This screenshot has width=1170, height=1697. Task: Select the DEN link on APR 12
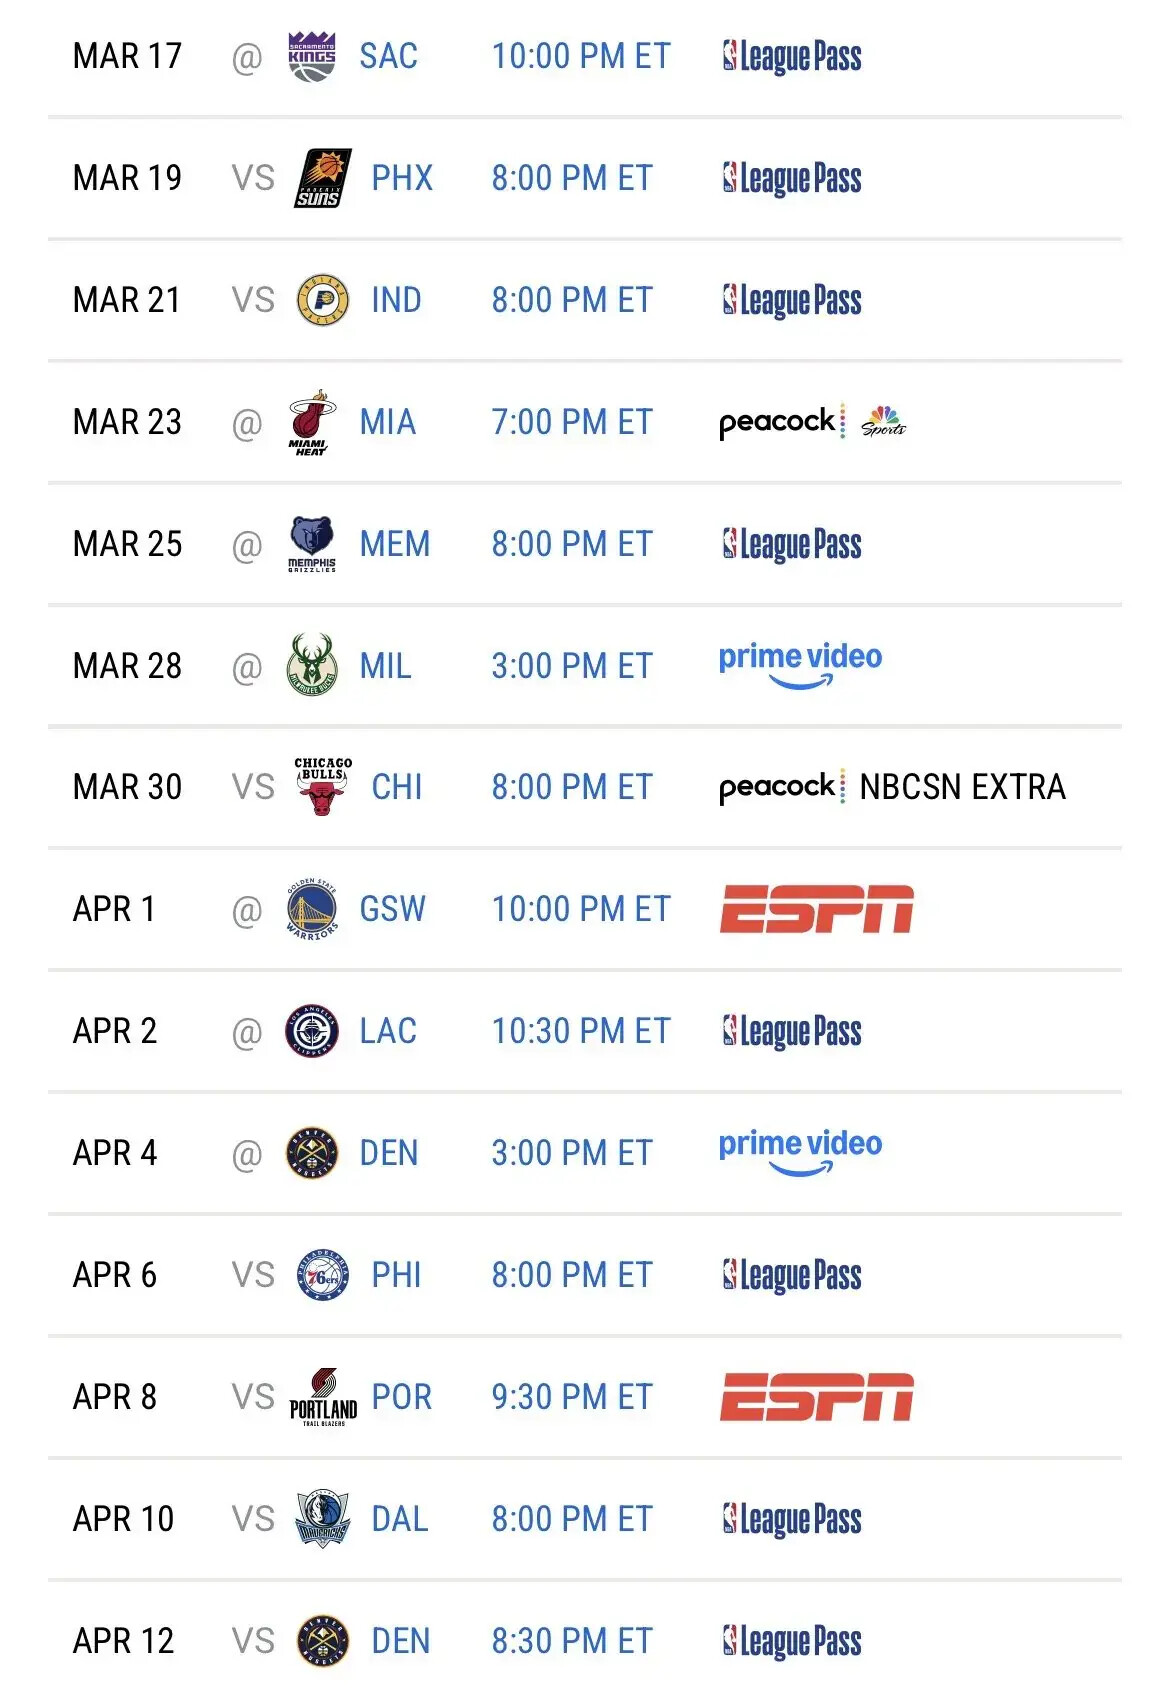point(400,1641)
